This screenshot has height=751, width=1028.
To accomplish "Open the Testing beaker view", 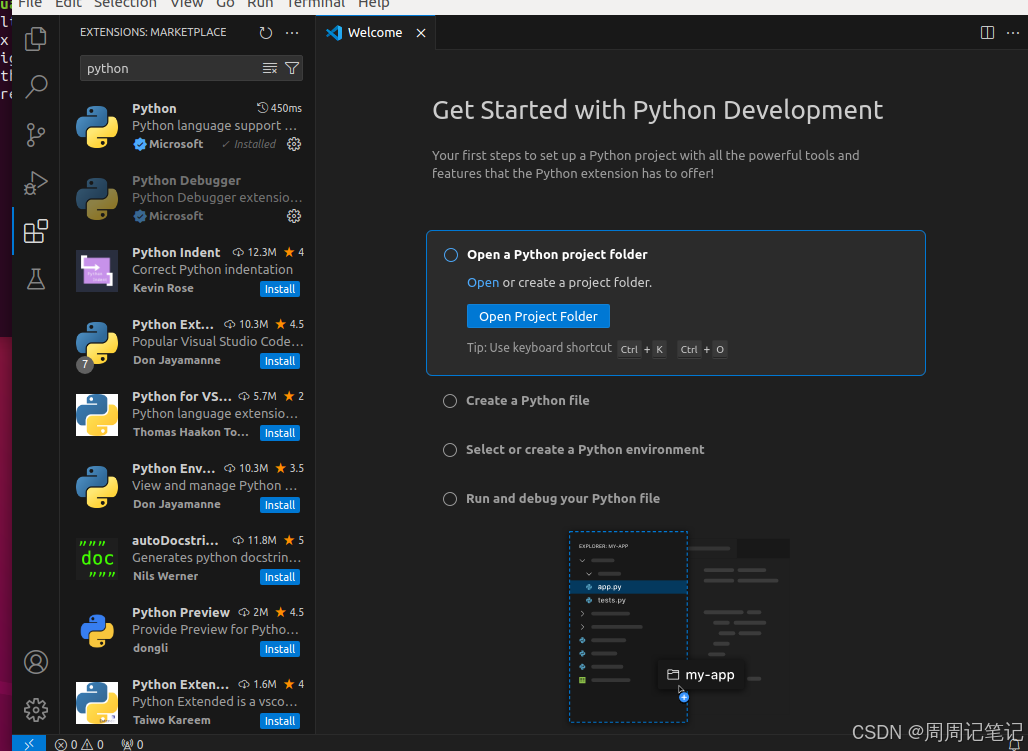I will tap(35, 279).
